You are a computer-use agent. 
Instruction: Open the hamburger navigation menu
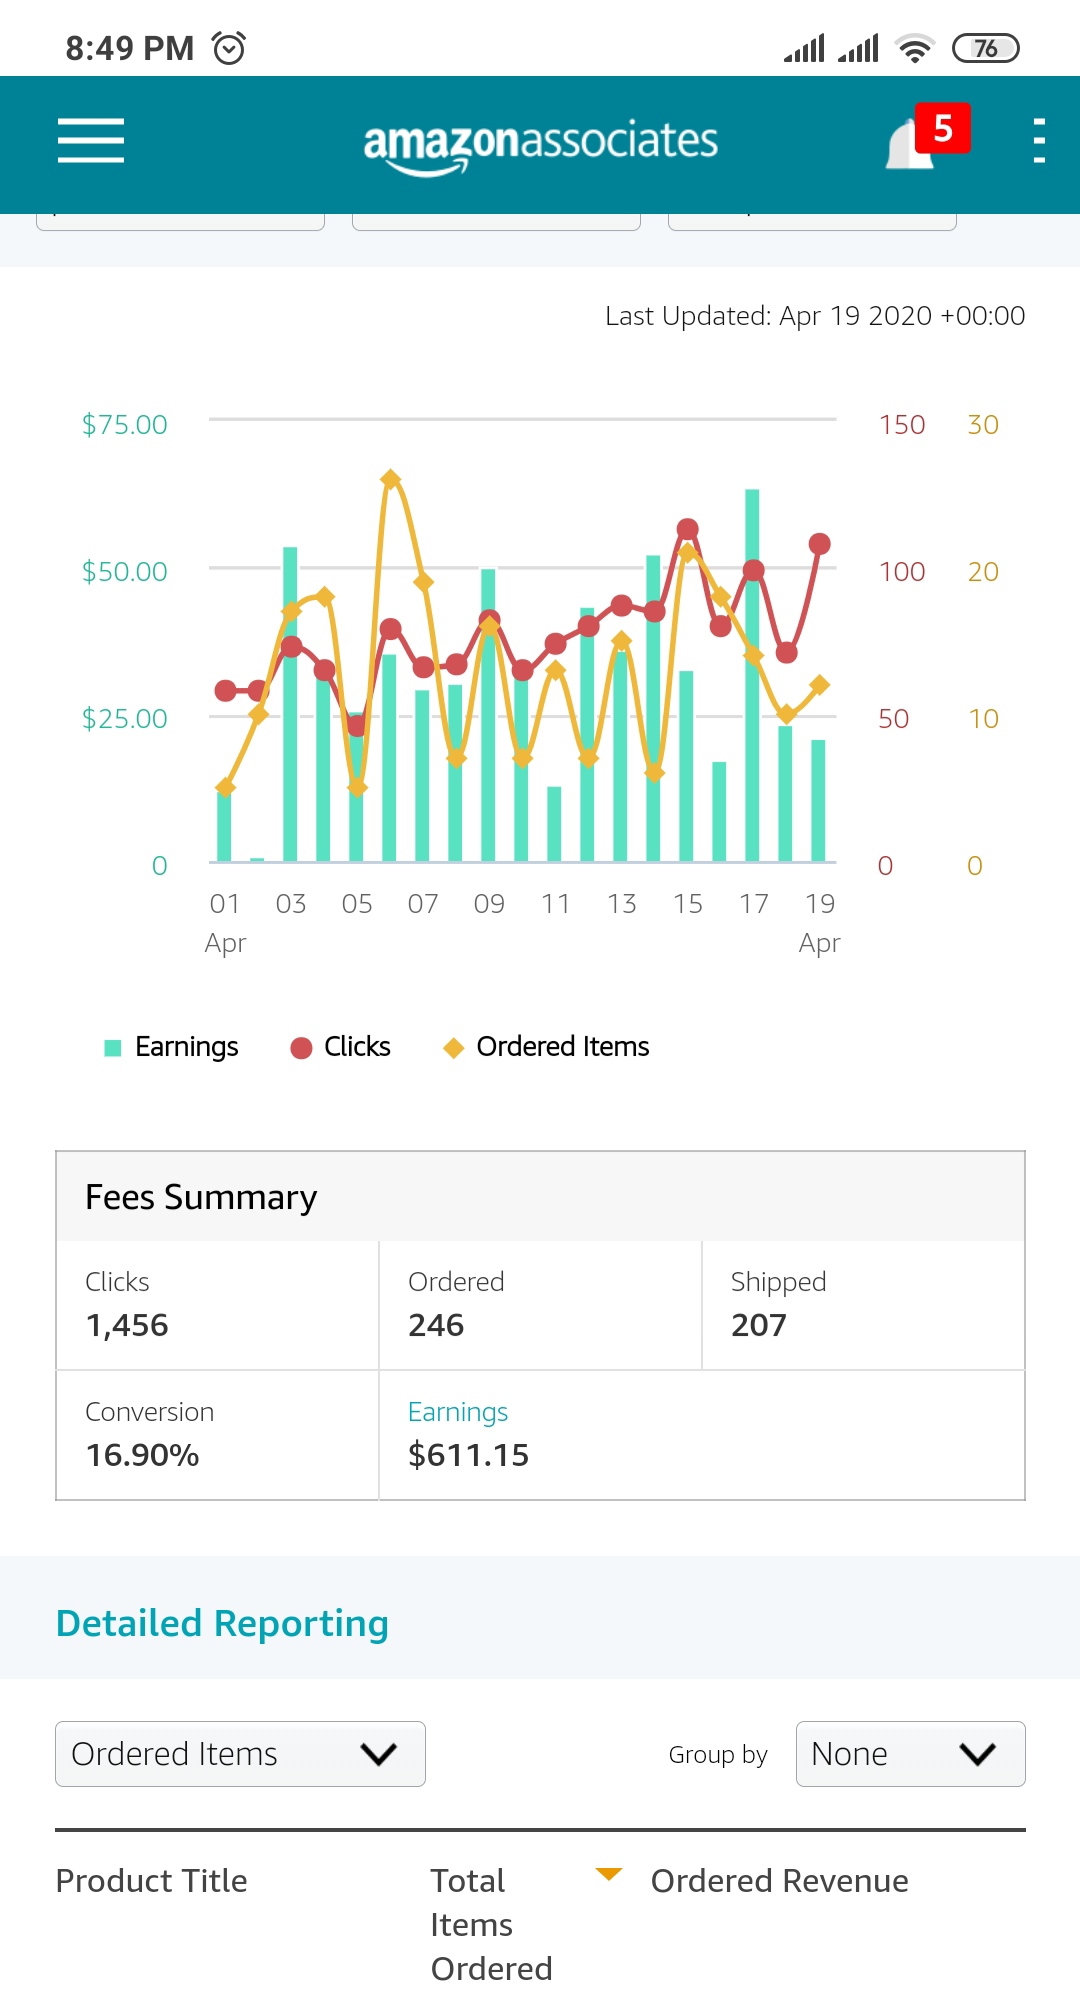(91, 140)
